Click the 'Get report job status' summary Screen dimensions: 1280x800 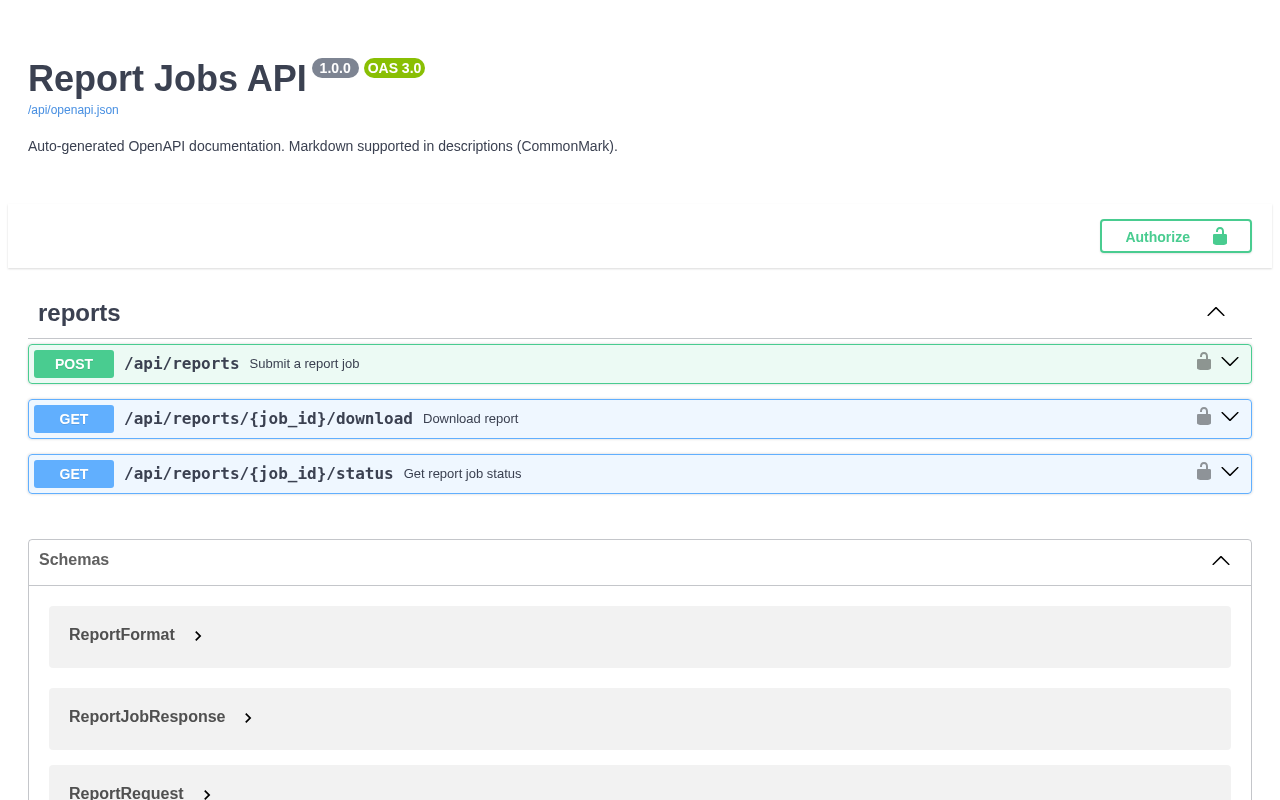(x=462, y=474)
